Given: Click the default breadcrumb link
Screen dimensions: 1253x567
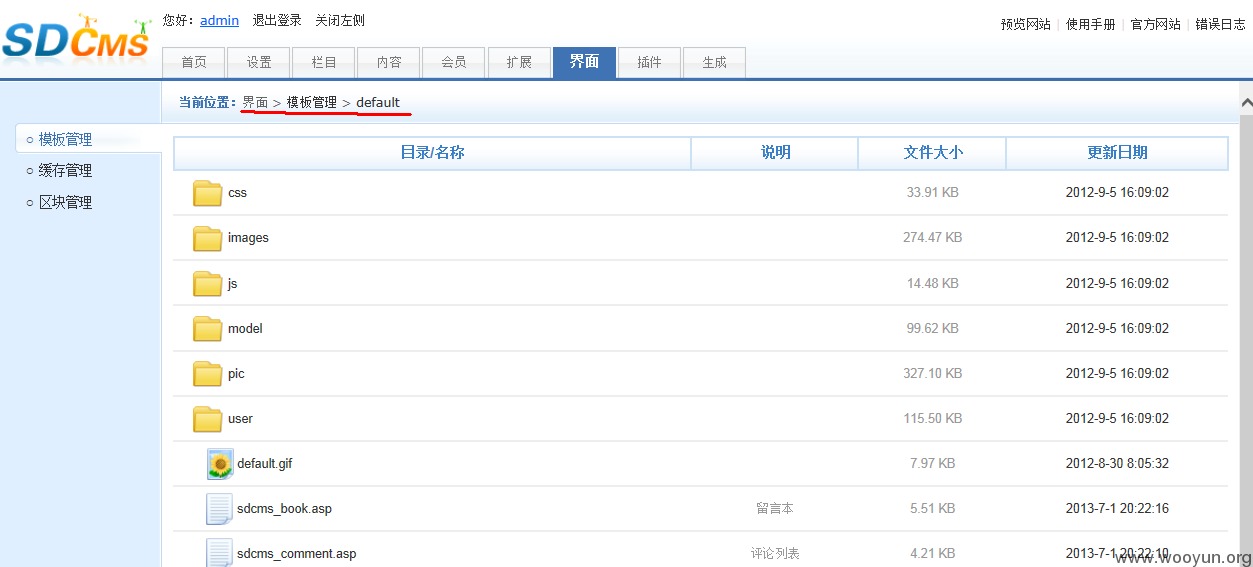Looking at the screenshot, I should 378,102.
